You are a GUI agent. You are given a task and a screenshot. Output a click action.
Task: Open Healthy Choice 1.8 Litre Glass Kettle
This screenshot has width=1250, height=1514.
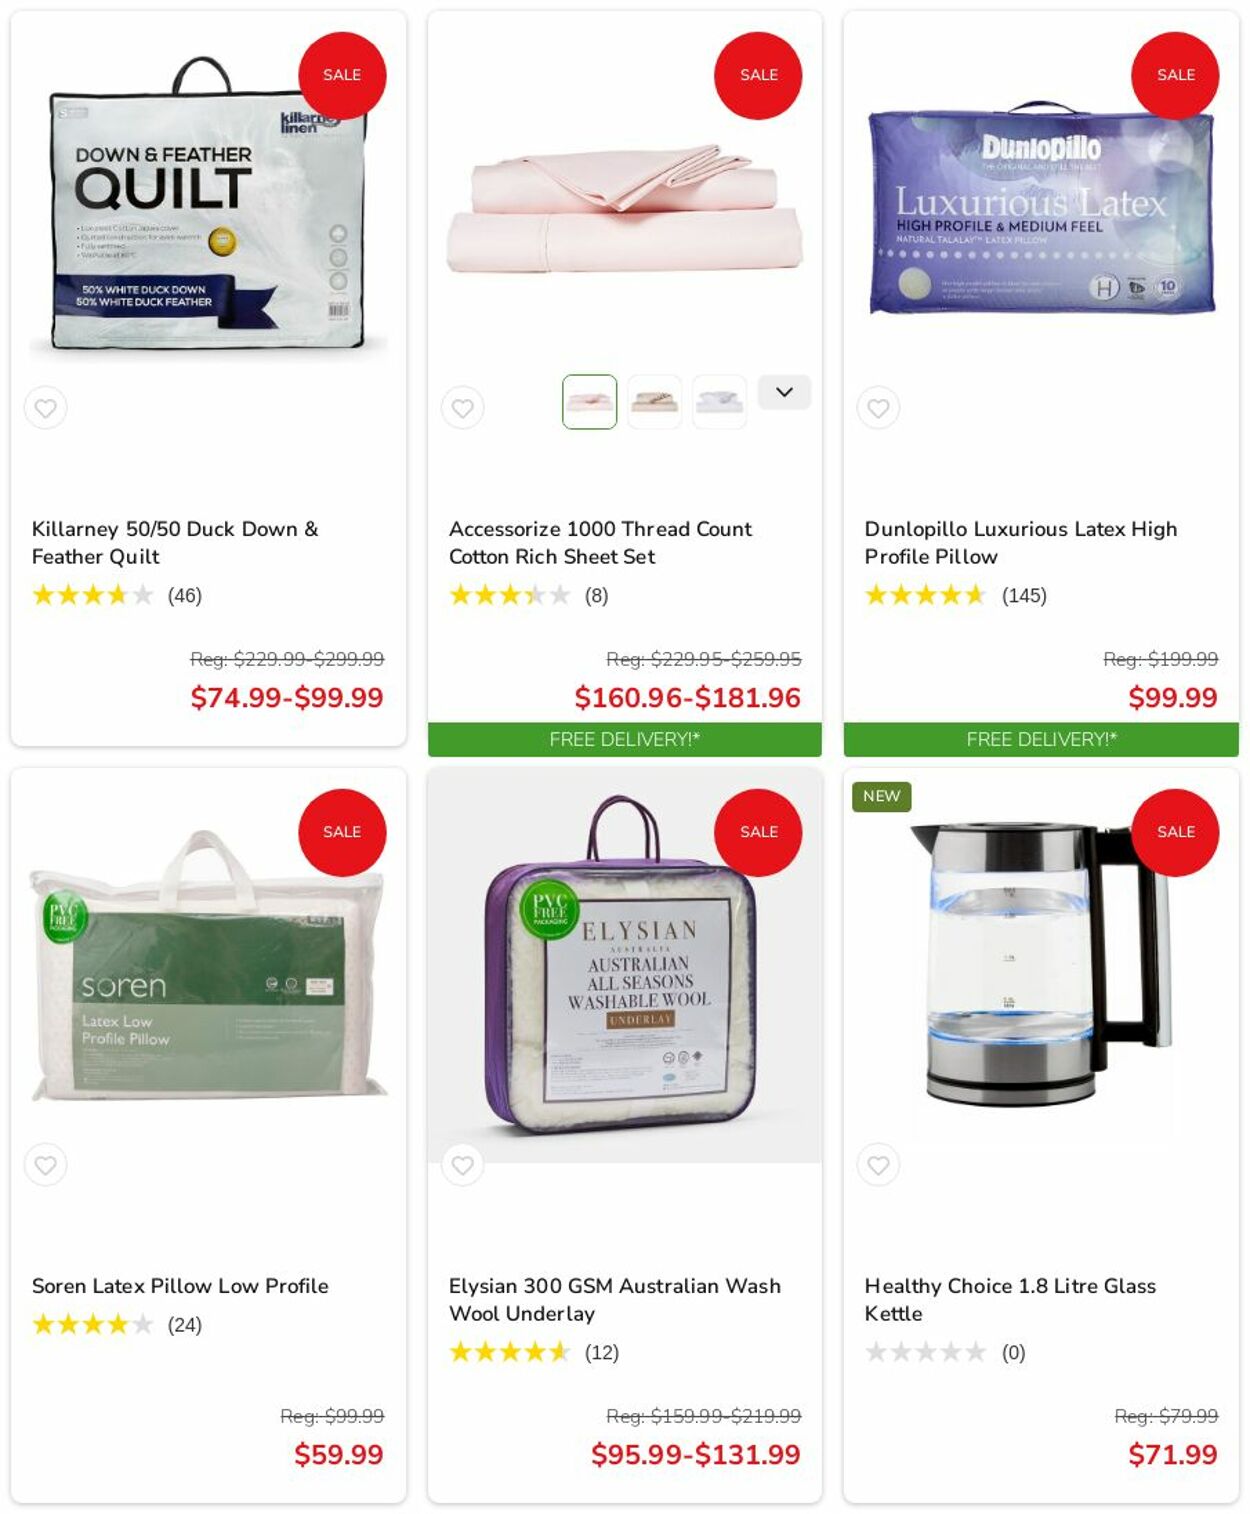[1010, 1299]
